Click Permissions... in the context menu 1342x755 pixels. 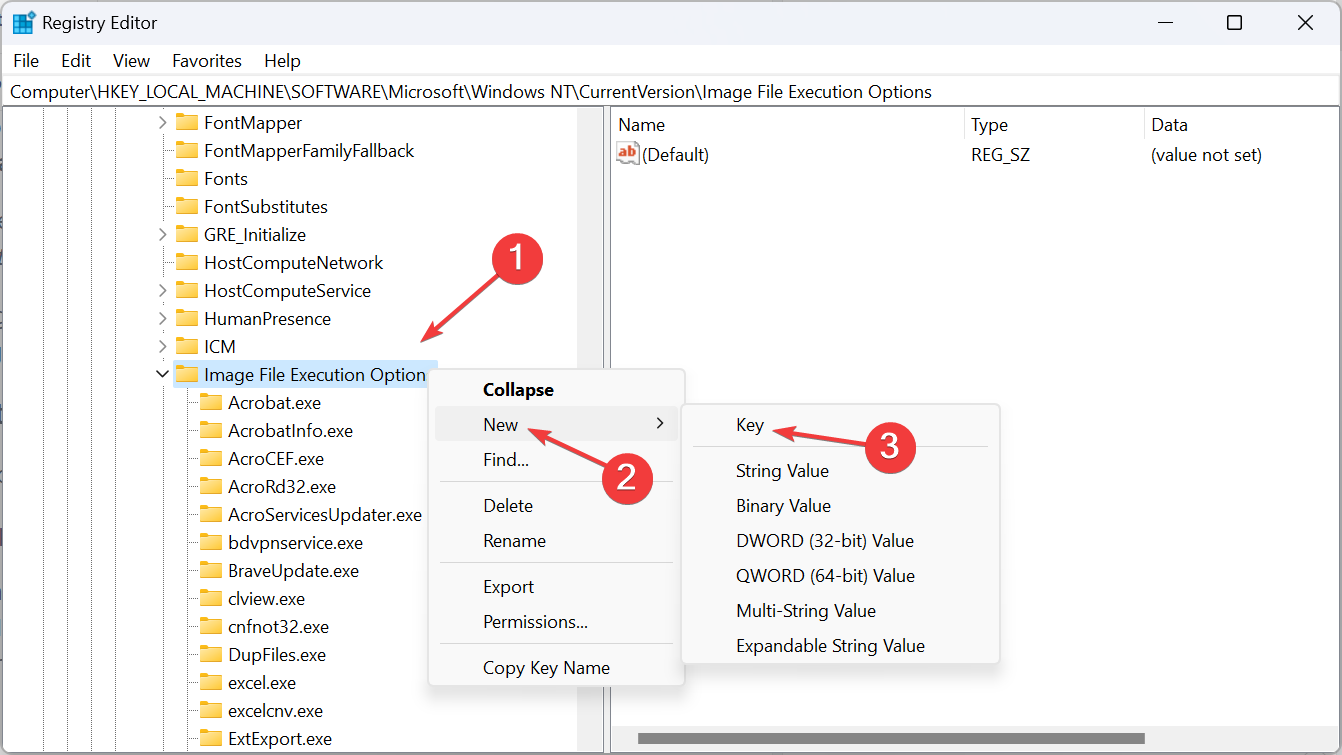535,622
